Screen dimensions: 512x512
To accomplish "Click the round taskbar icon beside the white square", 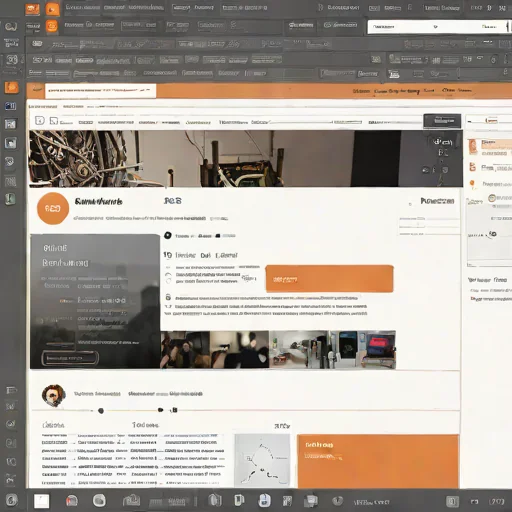I will coord(99,500).
